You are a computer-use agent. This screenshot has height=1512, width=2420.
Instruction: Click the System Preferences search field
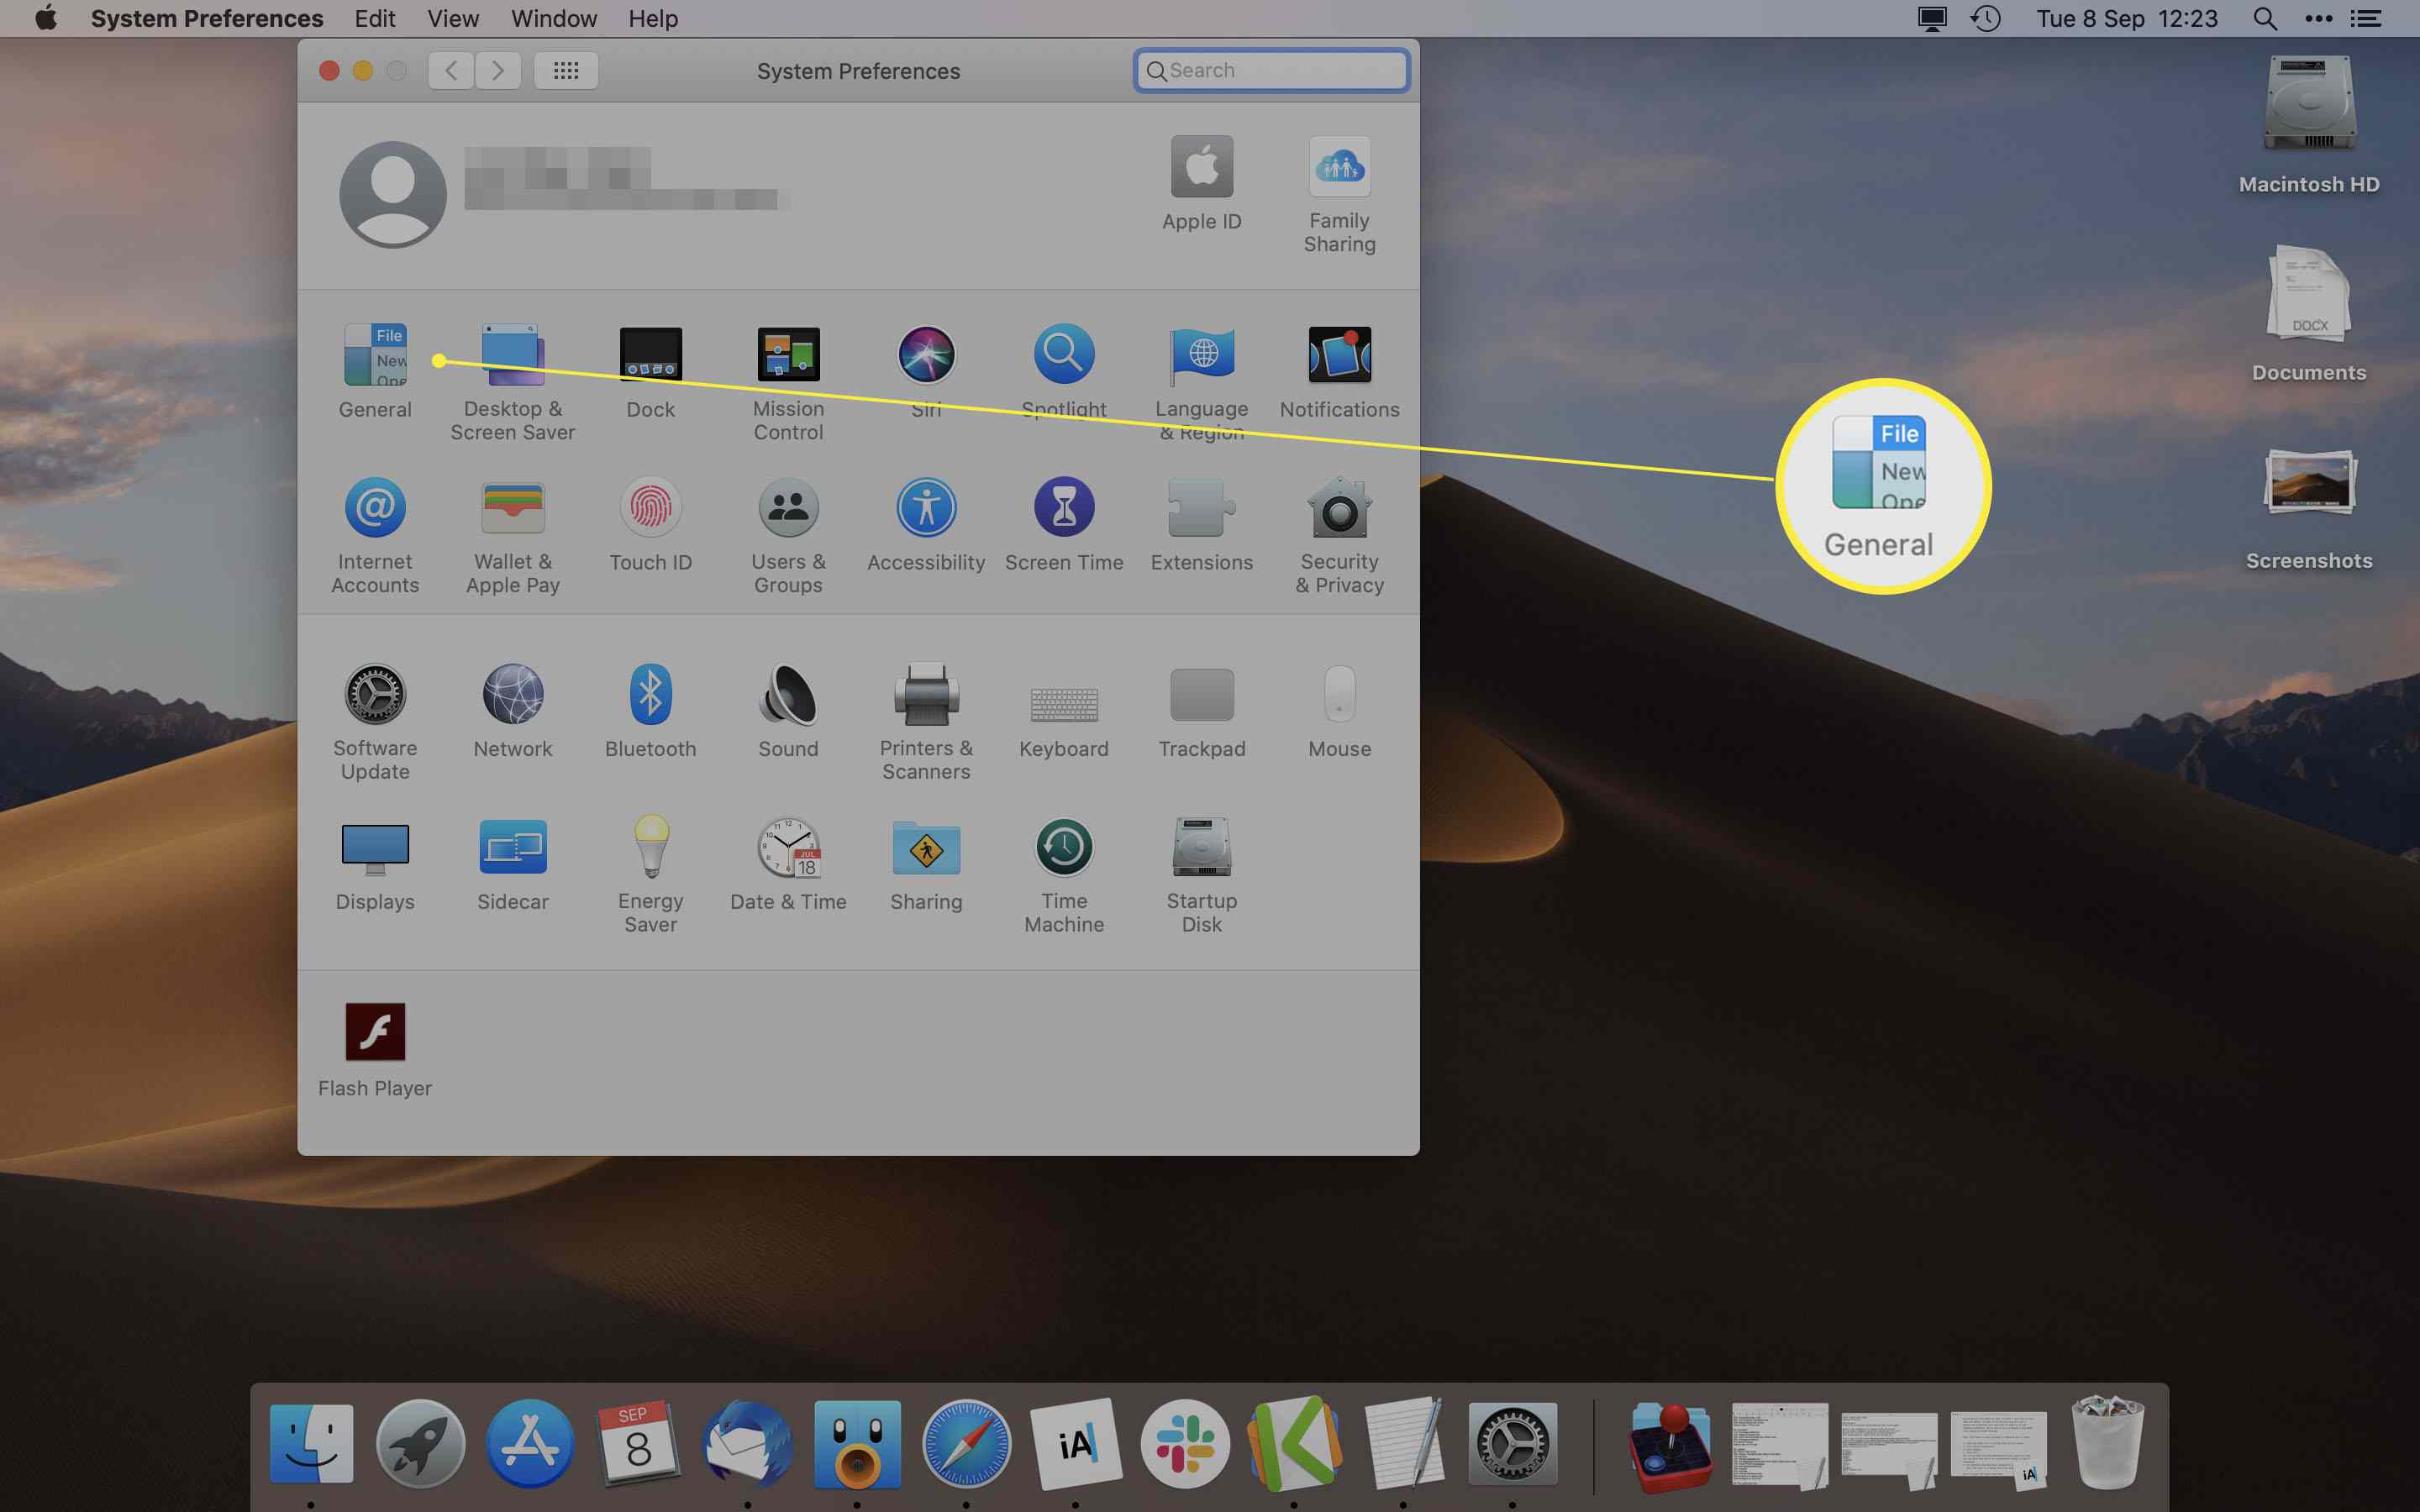[x=1272, y=70]
